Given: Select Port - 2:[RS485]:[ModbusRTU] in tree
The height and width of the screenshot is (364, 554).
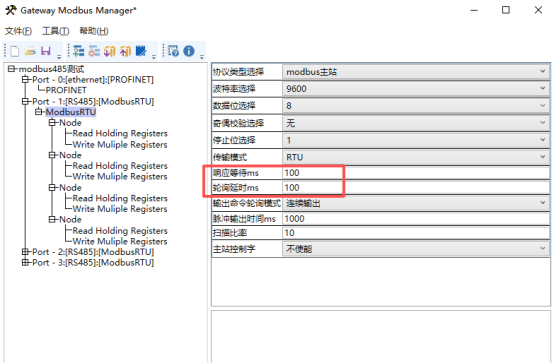Looking at the screenshot, I should pos(93,252).
